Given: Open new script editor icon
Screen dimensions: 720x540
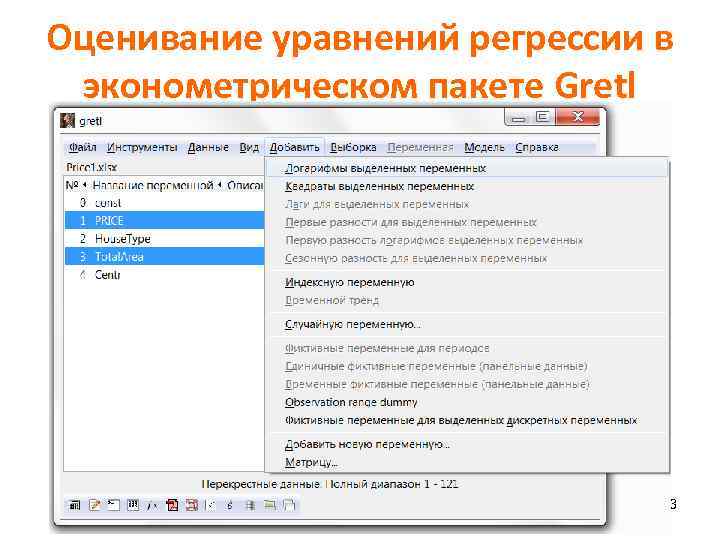Looking at the screenshot, I should [x=95, y=505].
